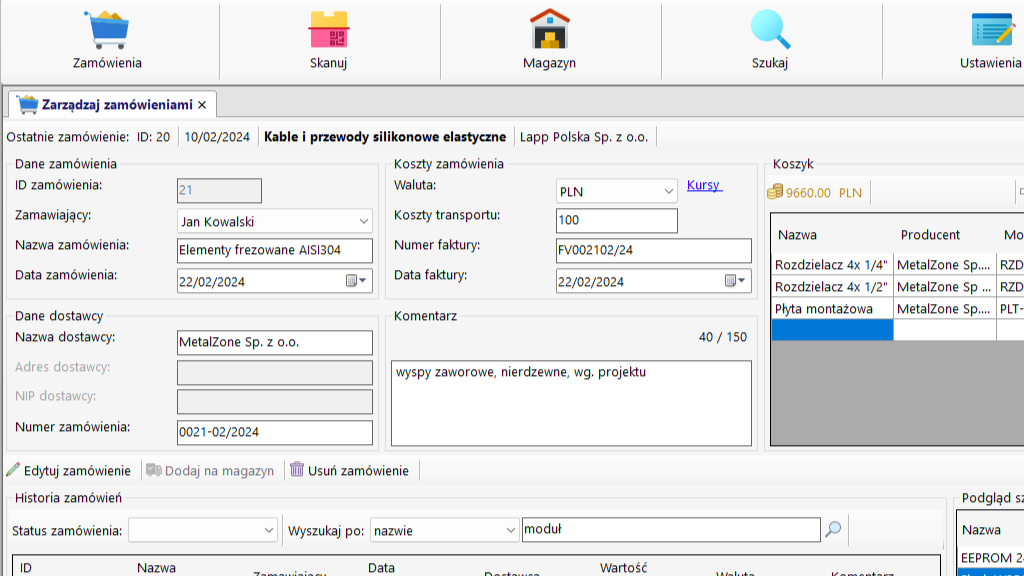Open Ustawienia settings icon
The image size is (1024, 576).
[x=991, y=30]
